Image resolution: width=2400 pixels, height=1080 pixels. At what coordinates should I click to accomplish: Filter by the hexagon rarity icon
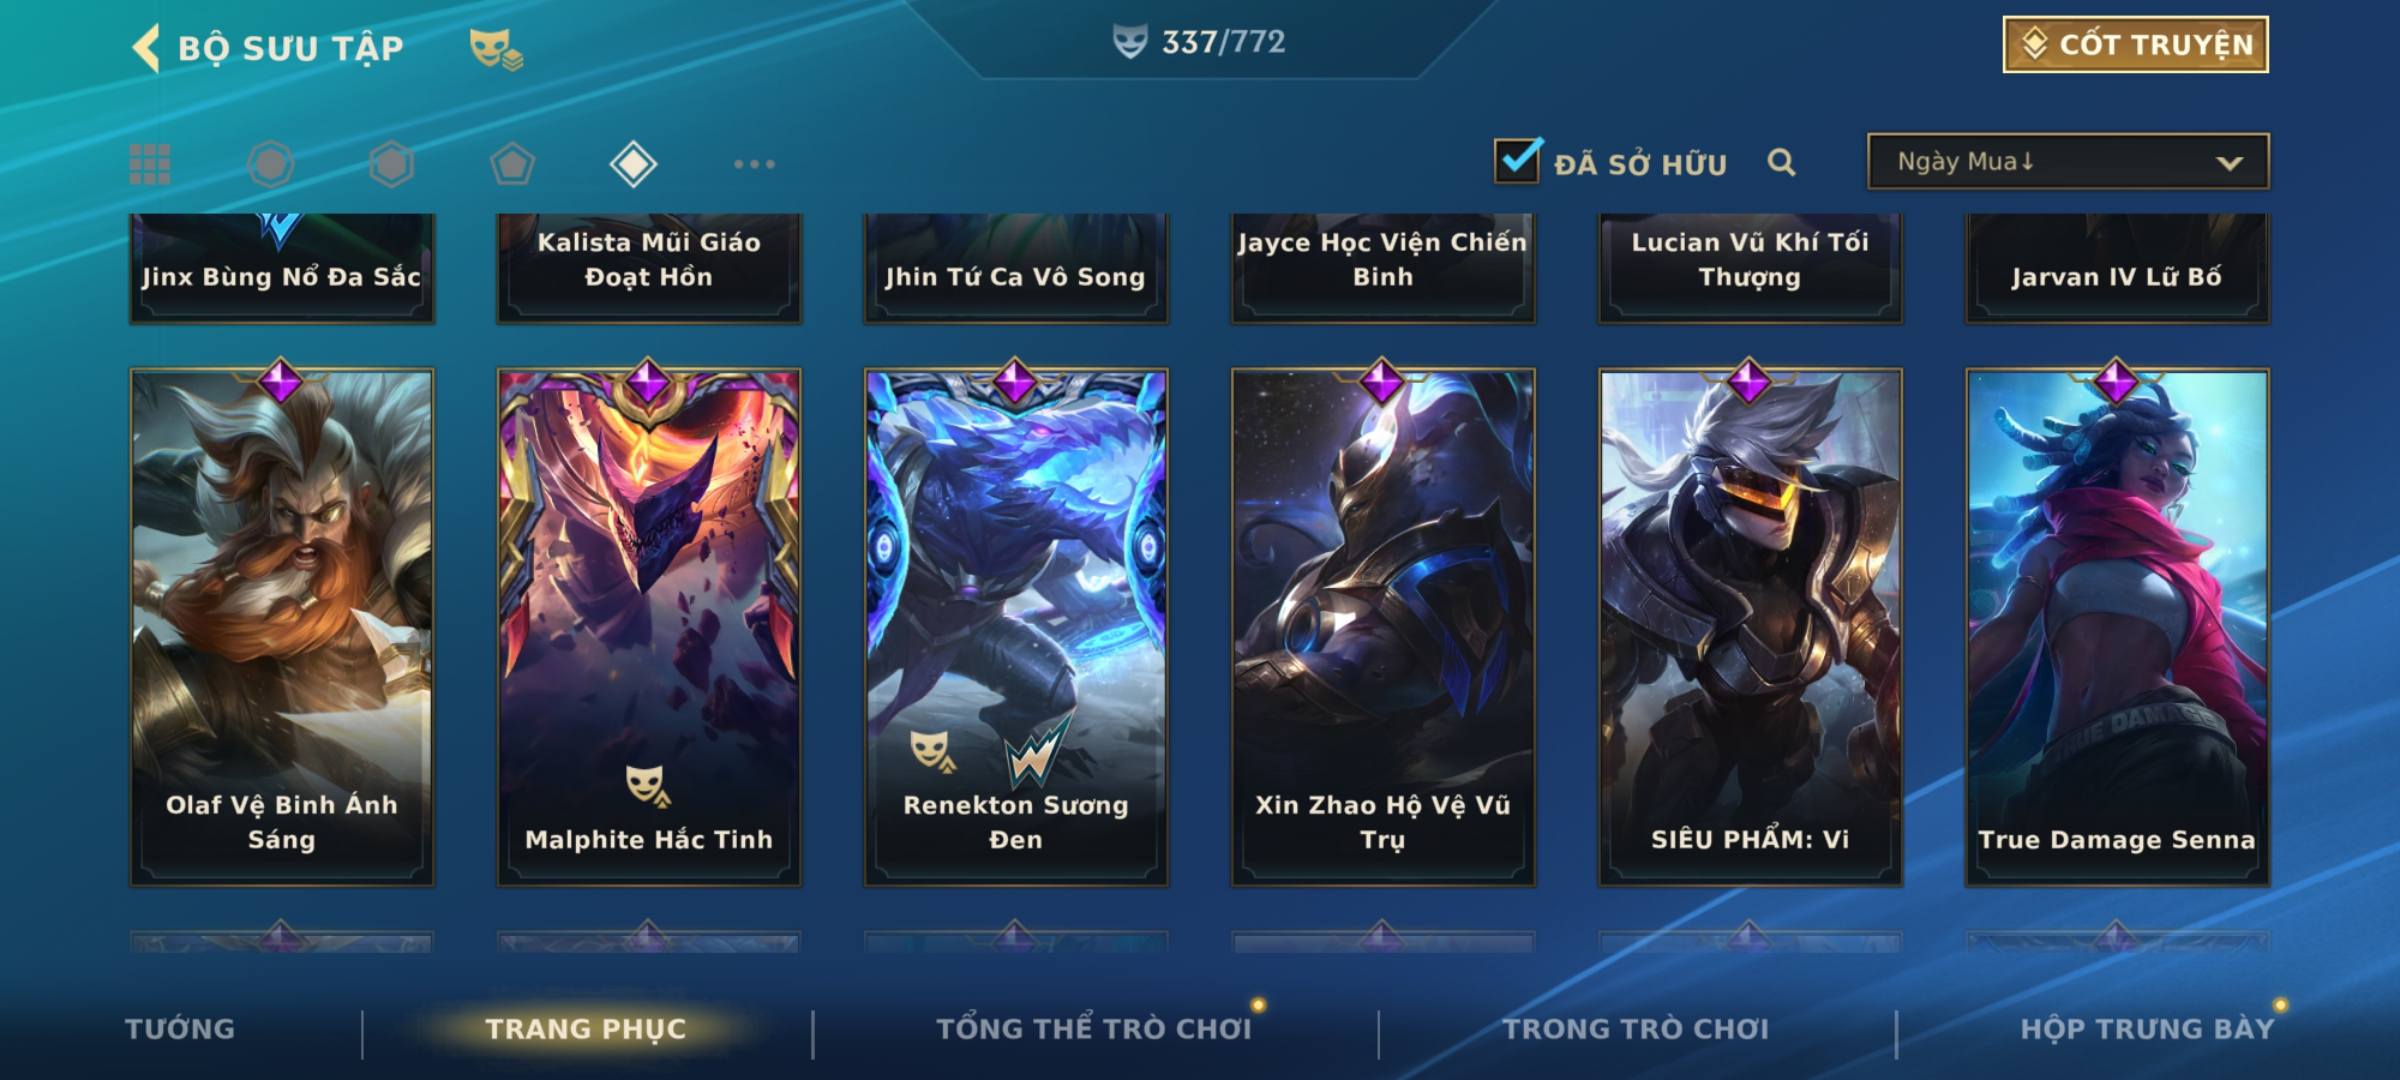pyautogui.click(x=391, y=164)
